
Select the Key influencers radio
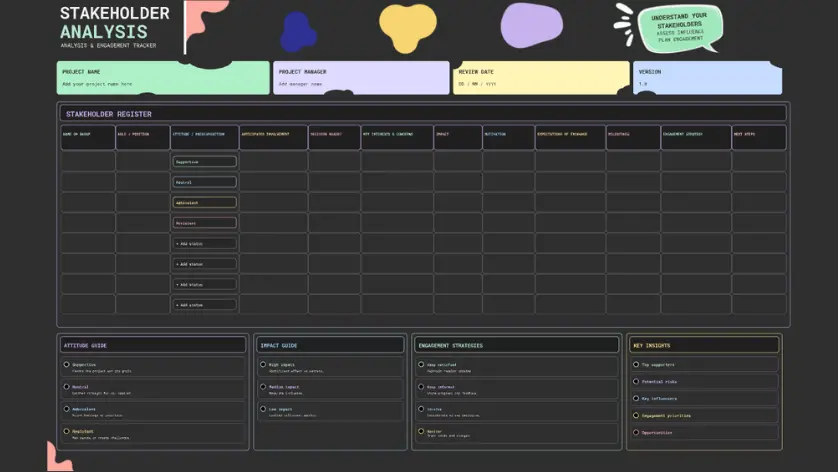(x=636, y=398)
